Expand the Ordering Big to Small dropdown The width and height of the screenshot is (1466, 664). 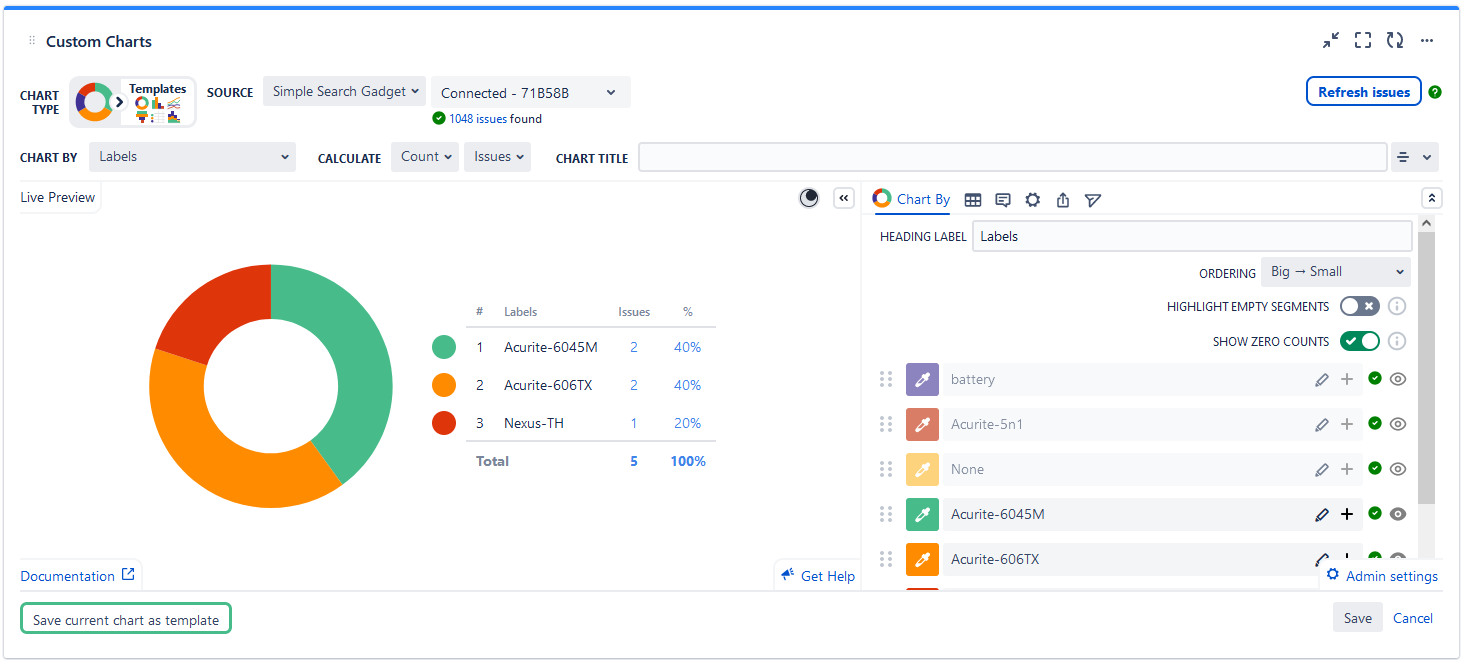tap(1335, 272)
